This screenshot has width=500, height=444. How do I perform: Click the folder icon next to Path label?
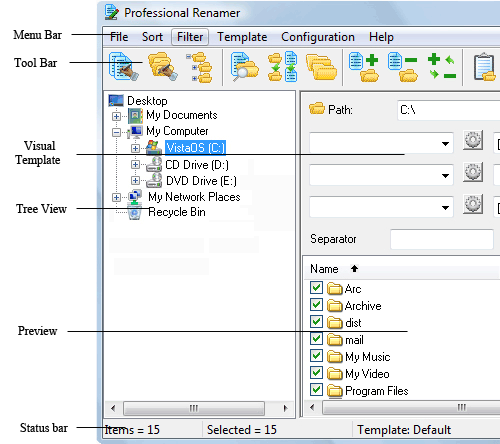coord(317,108)
